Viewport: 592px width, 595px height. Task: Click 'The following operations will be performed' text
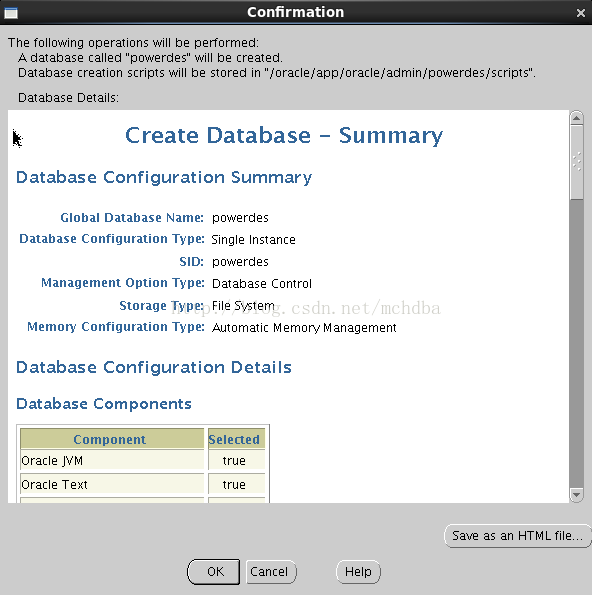[133, 43]
